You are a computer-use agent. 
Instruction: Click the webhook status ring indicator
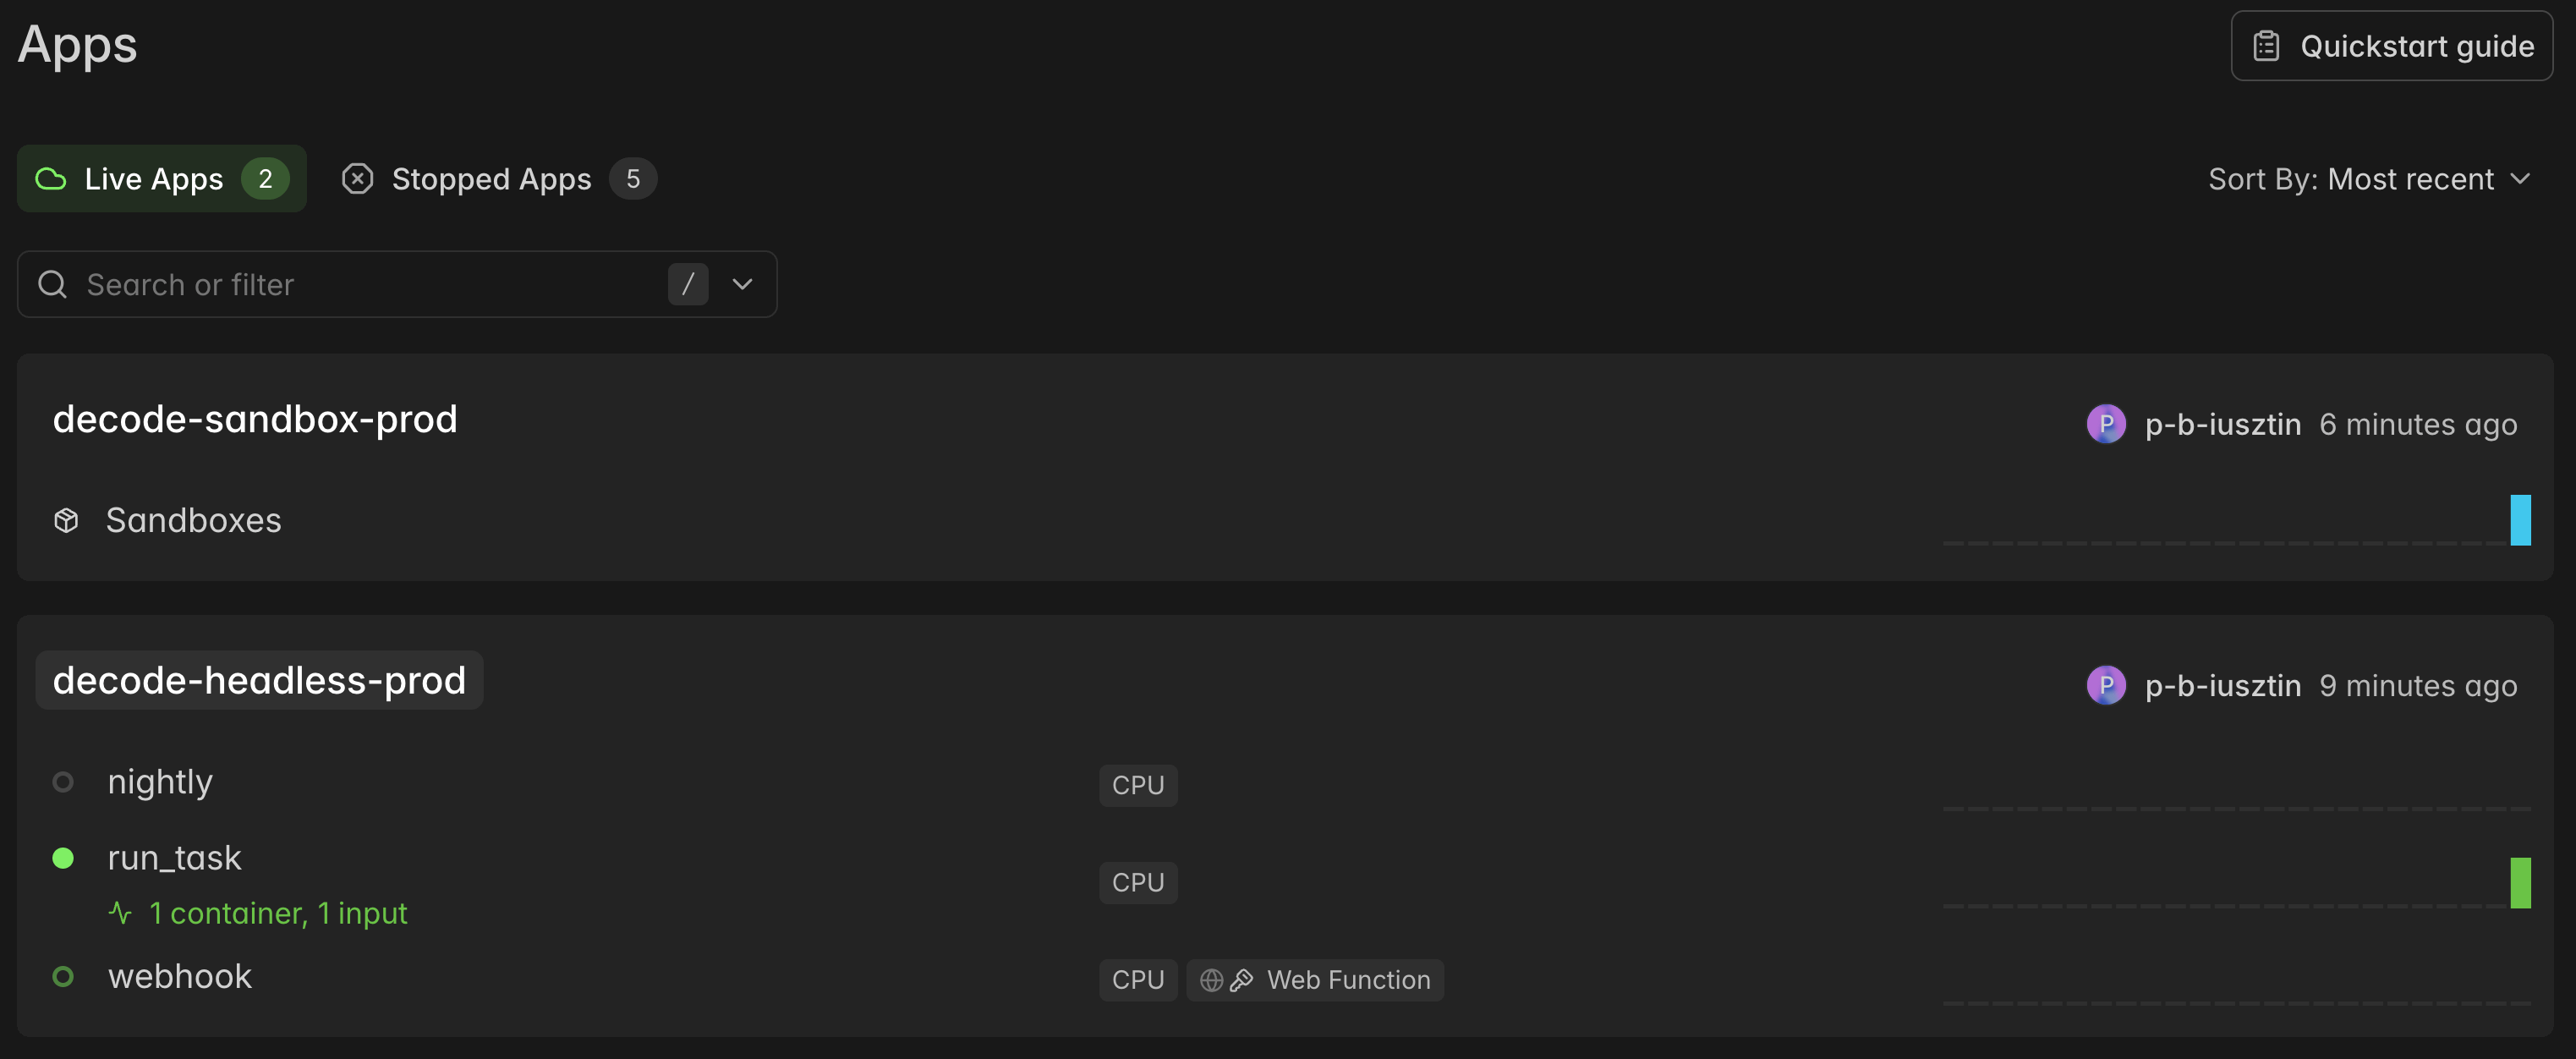(63, 976)
